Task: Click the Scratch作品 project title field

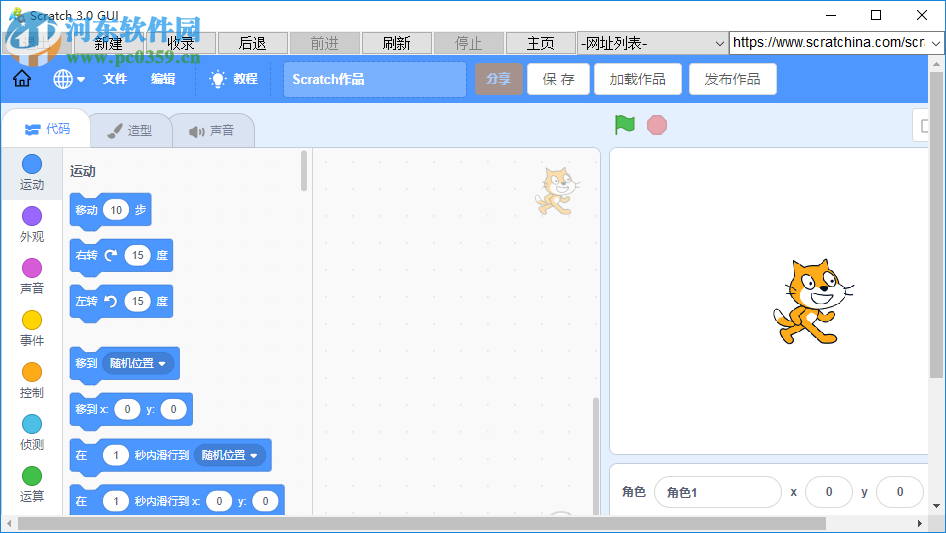Action: pyautogui.click(x=375, y=79)
